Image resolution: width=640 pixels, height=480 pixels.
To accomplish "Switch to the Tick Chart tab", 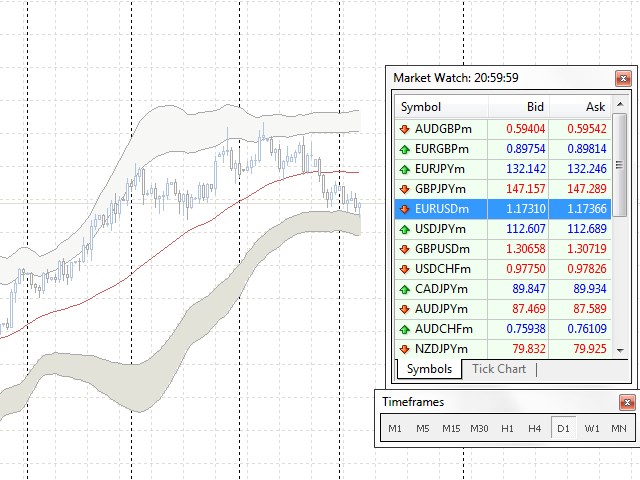I will tap(499, 369).
